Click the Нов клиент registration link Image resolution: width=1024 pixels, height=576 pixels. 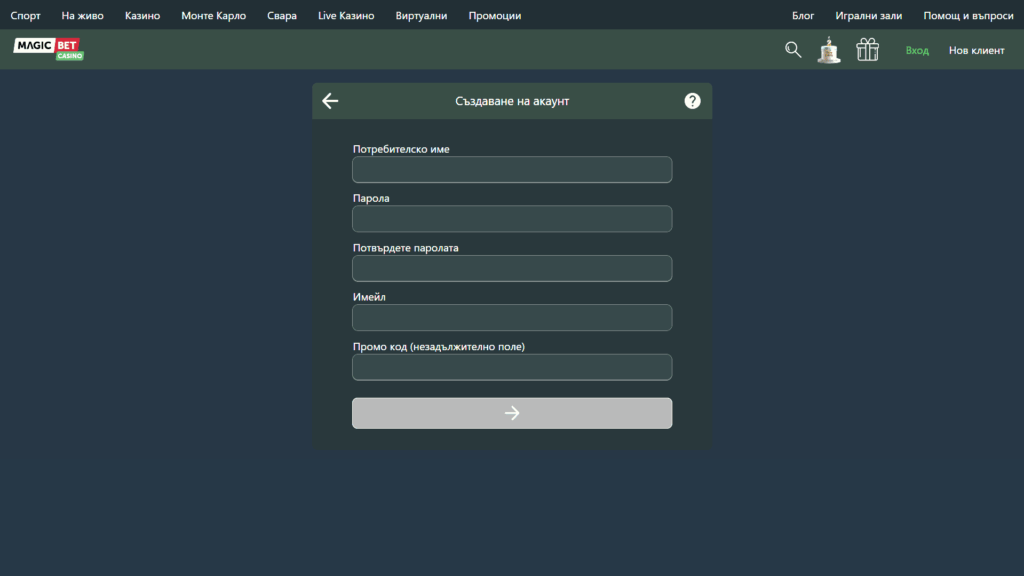click(x=976, y=51)
